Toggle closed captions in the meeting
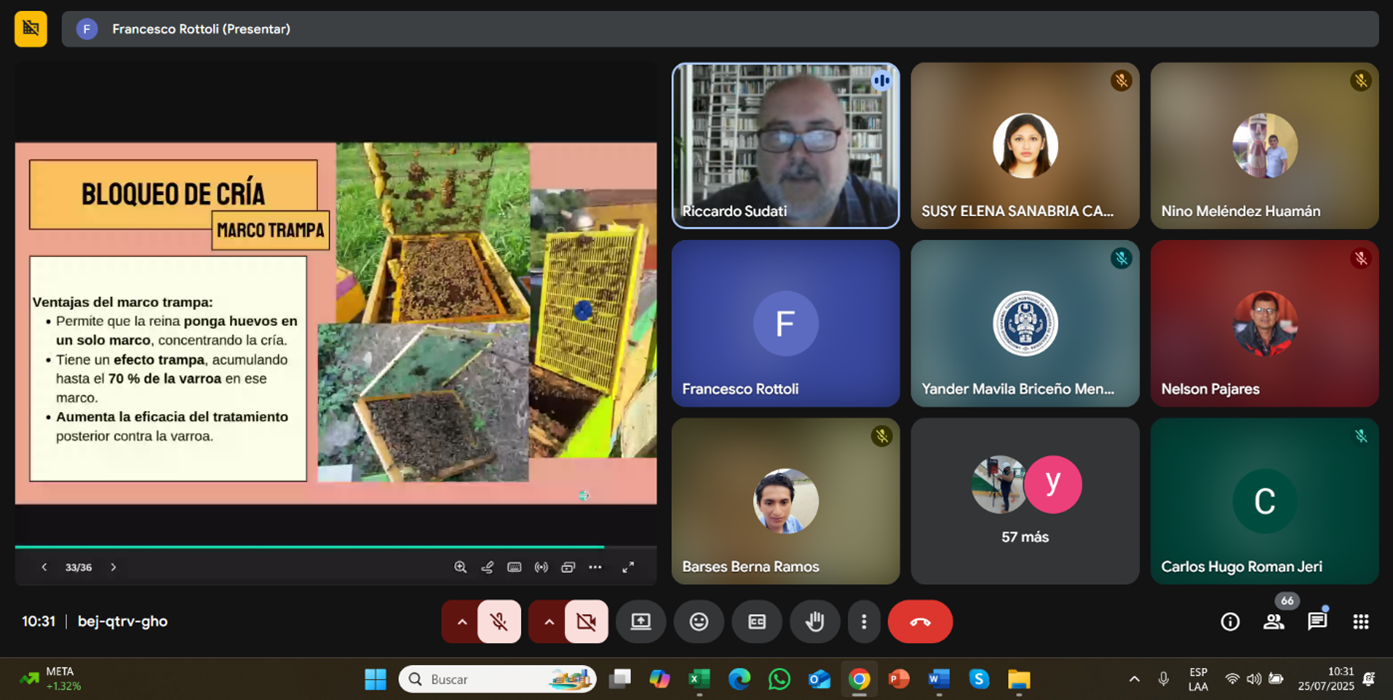 (x=757, y=622)
